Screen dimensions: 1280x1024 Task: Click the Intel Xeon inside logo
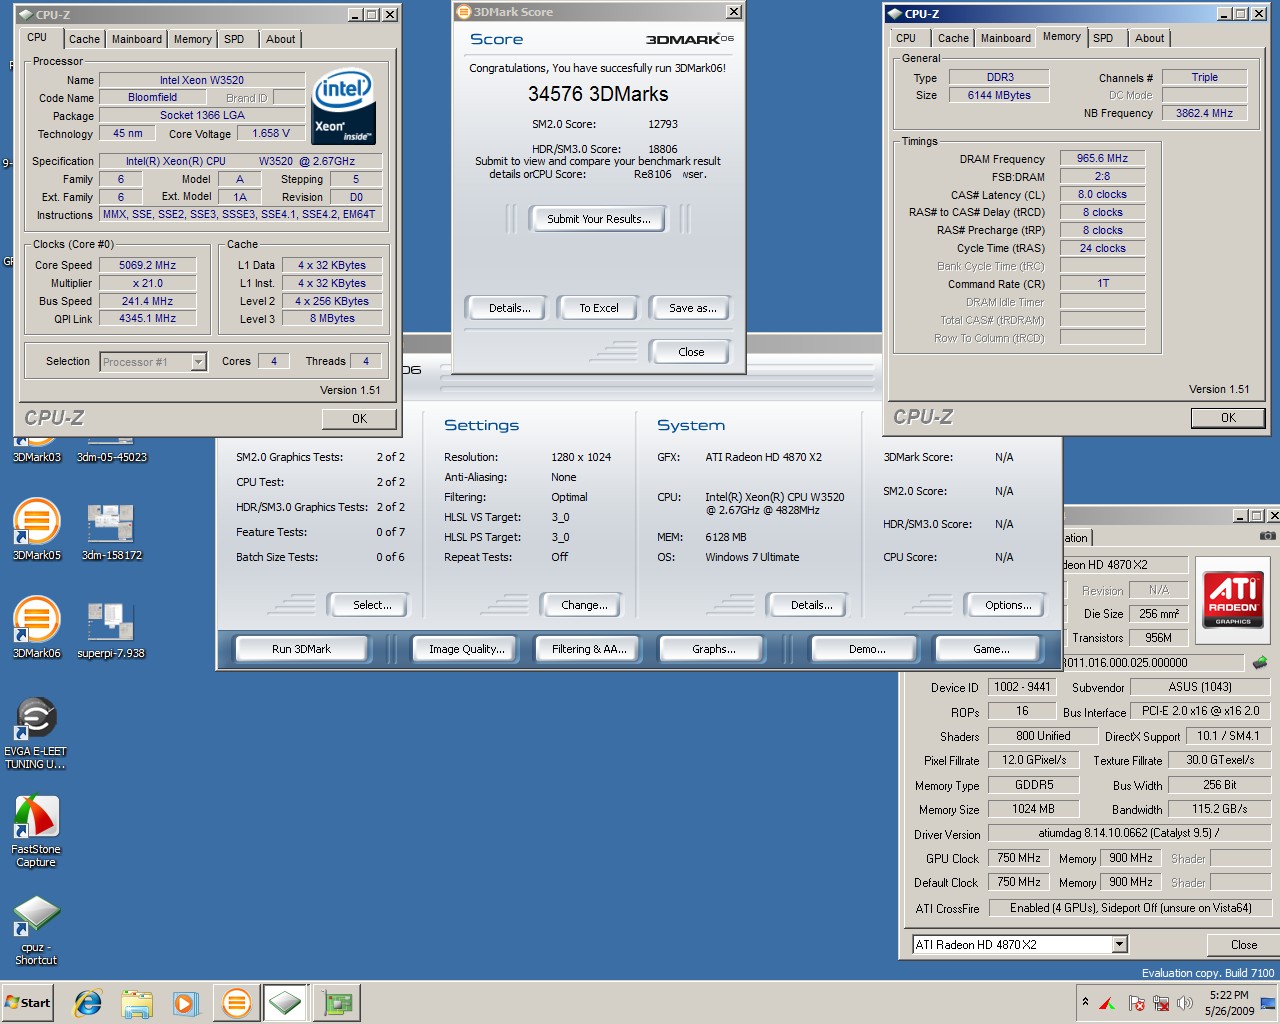coord(343,106)
